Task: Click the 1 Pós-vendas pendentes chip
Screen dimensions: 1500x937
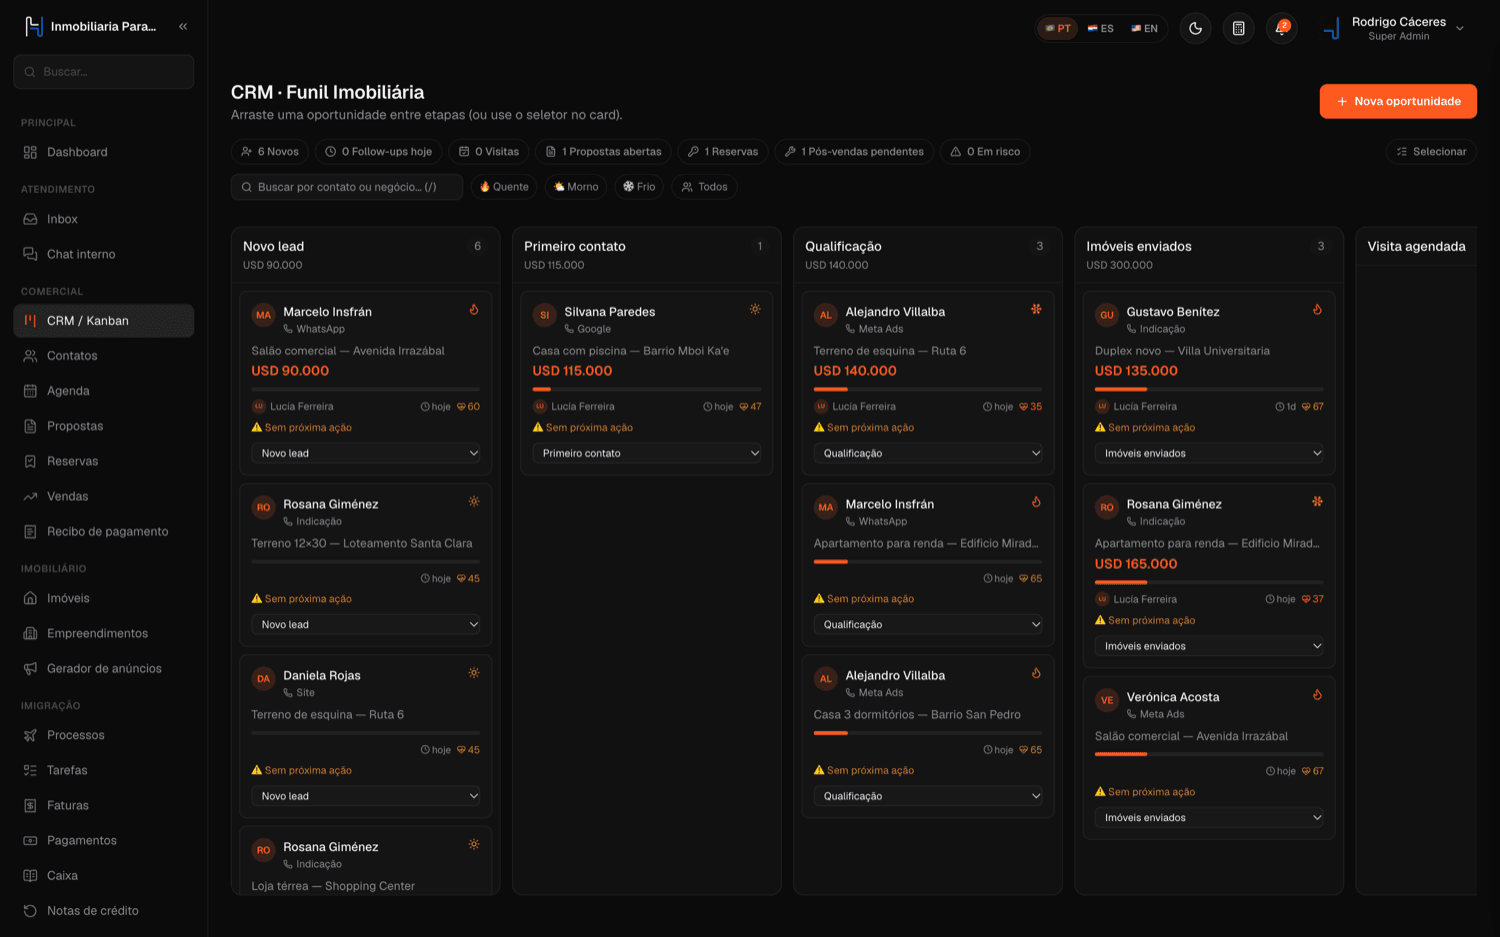Action: point(855,152)
